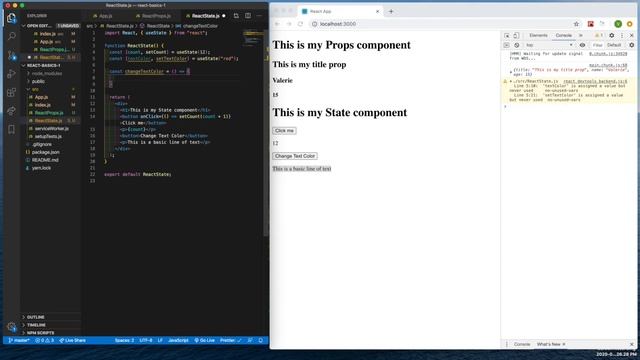Open DevTools Settings gear in top bar
This screenshot has height=360, width=640.
(611, 36)
